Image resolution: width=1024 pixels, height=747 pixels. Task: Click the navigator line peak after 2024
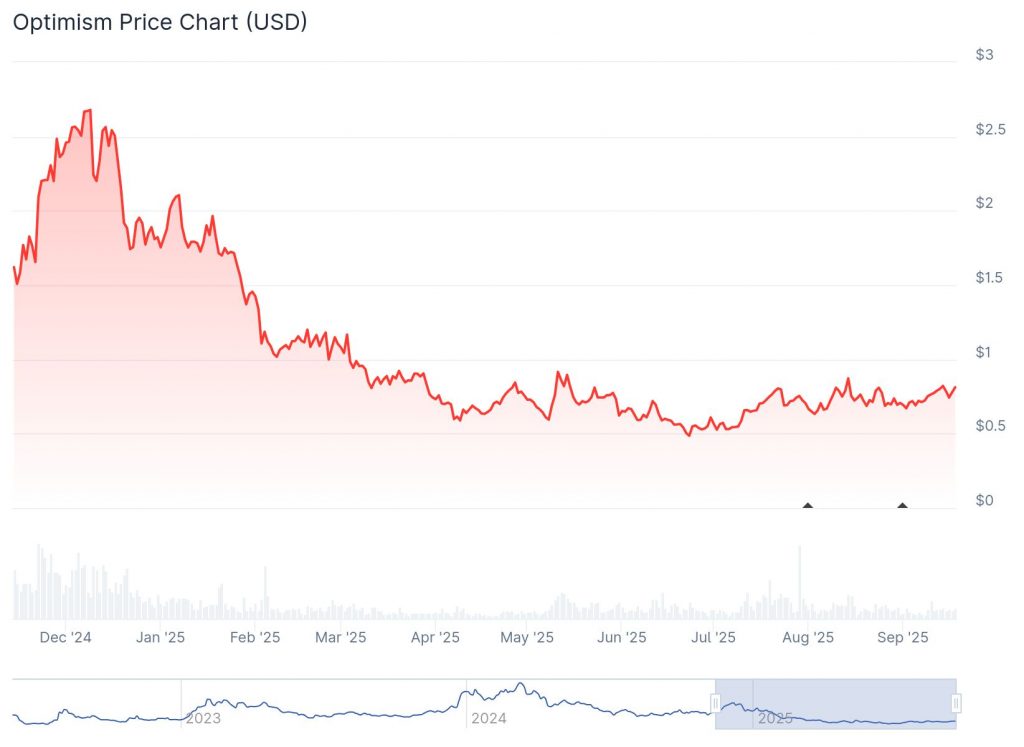coord(519,684)
